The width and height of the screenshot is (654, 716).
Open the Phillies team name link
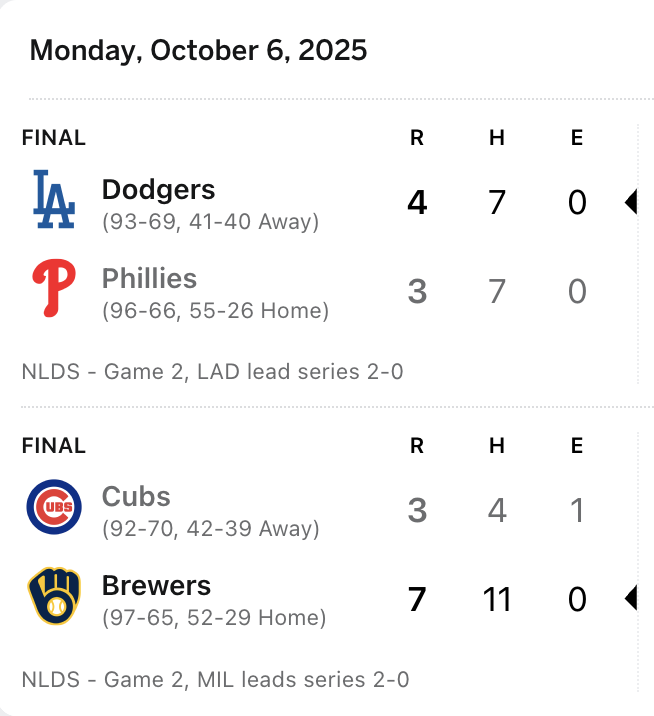click(149, 278)
